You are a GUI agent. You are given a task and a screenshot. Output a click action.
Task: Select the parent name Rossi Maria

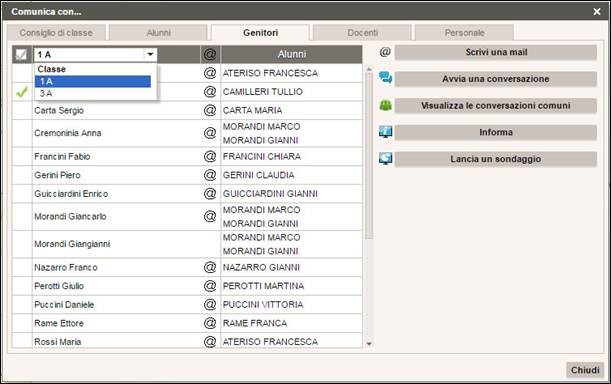tap(58, 342)
